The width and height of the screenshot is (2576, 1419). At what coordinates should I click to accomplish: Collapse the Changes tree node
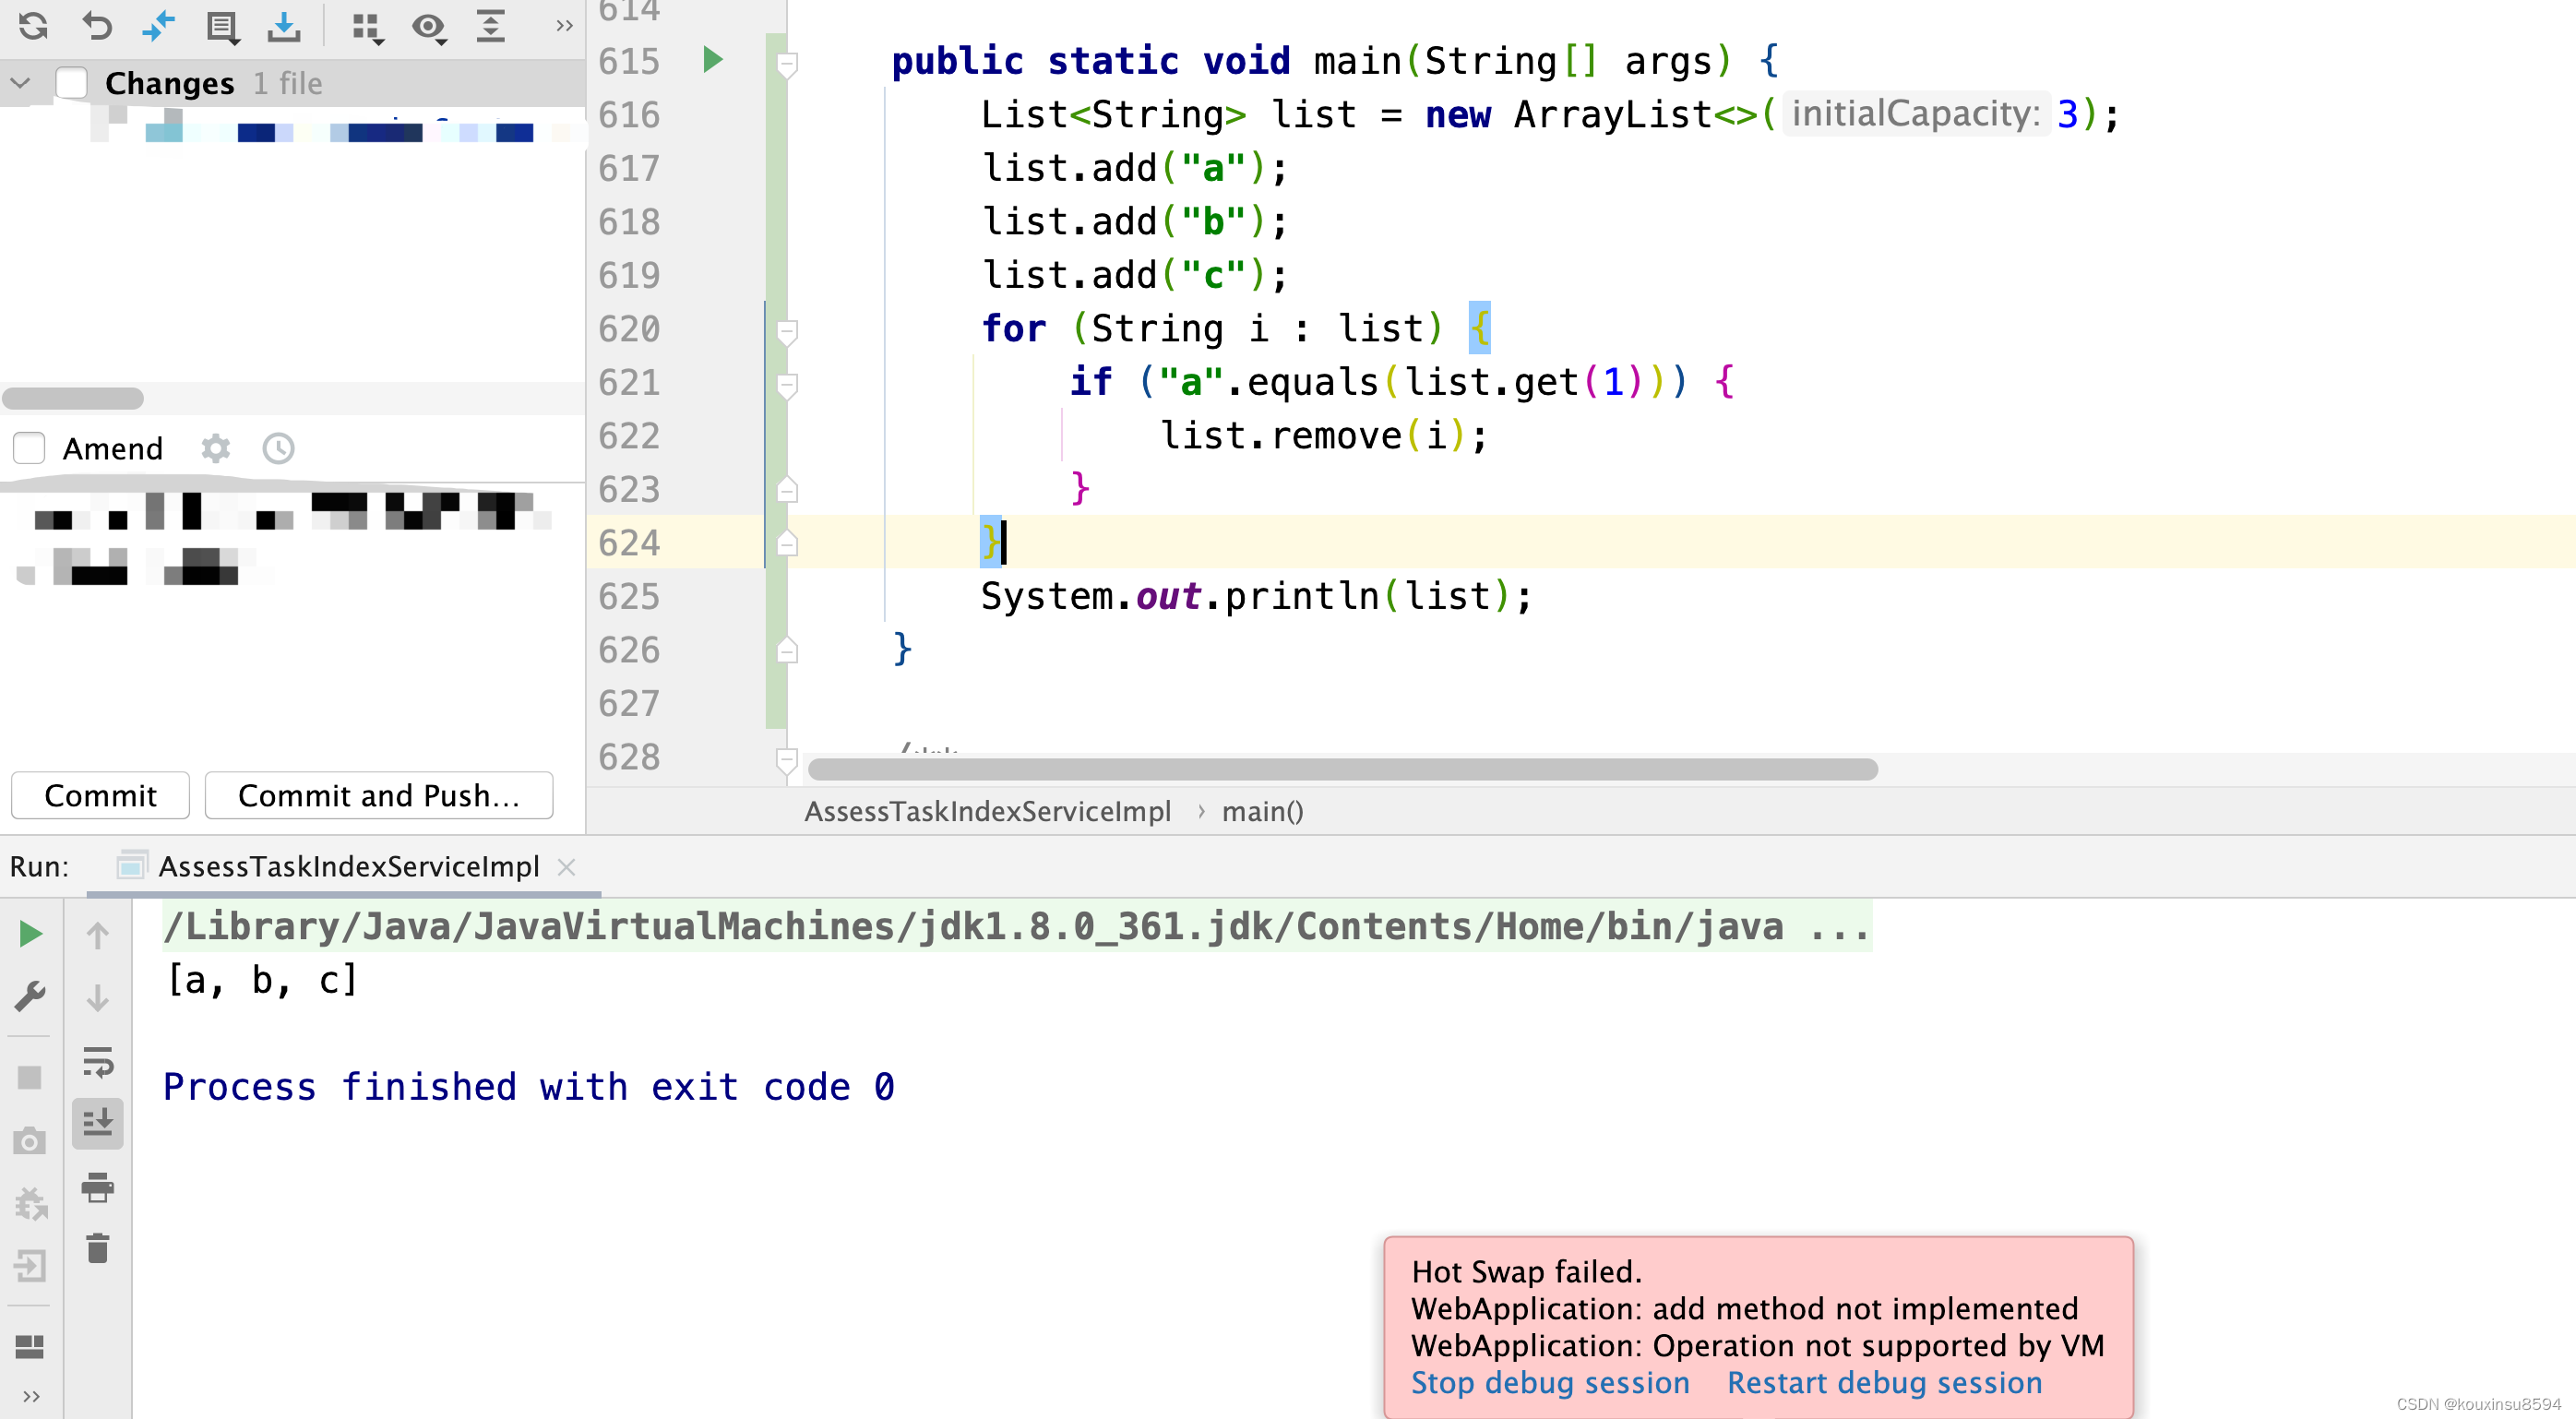(21, 83)
